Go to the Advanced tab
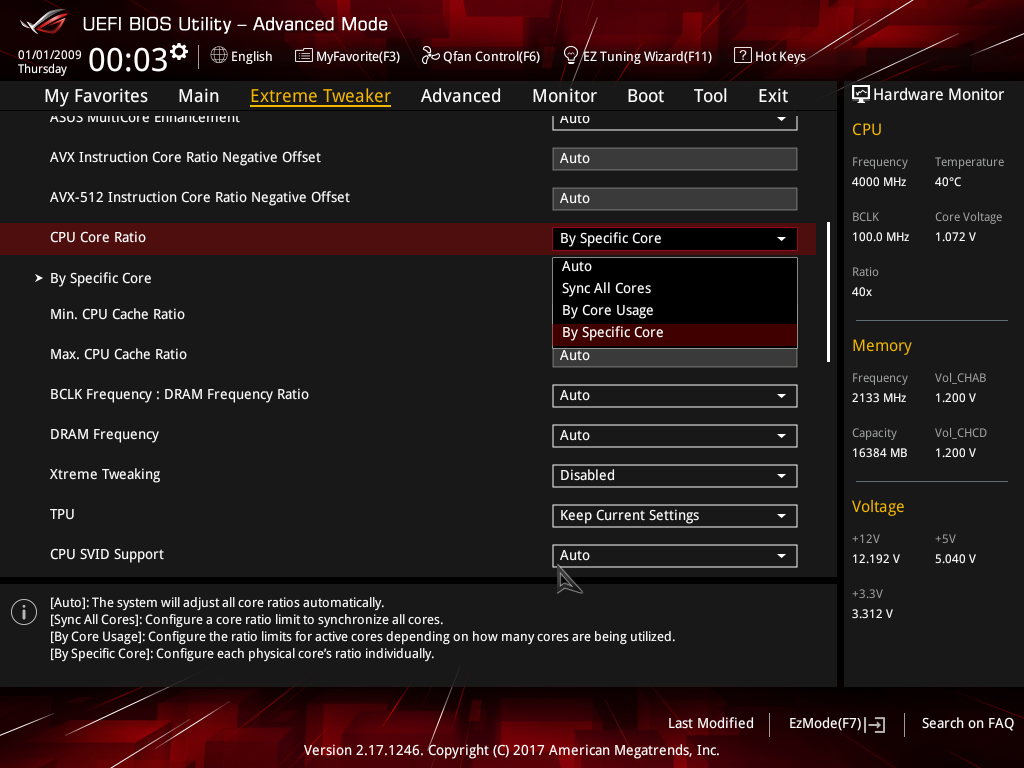 point(461,96)
